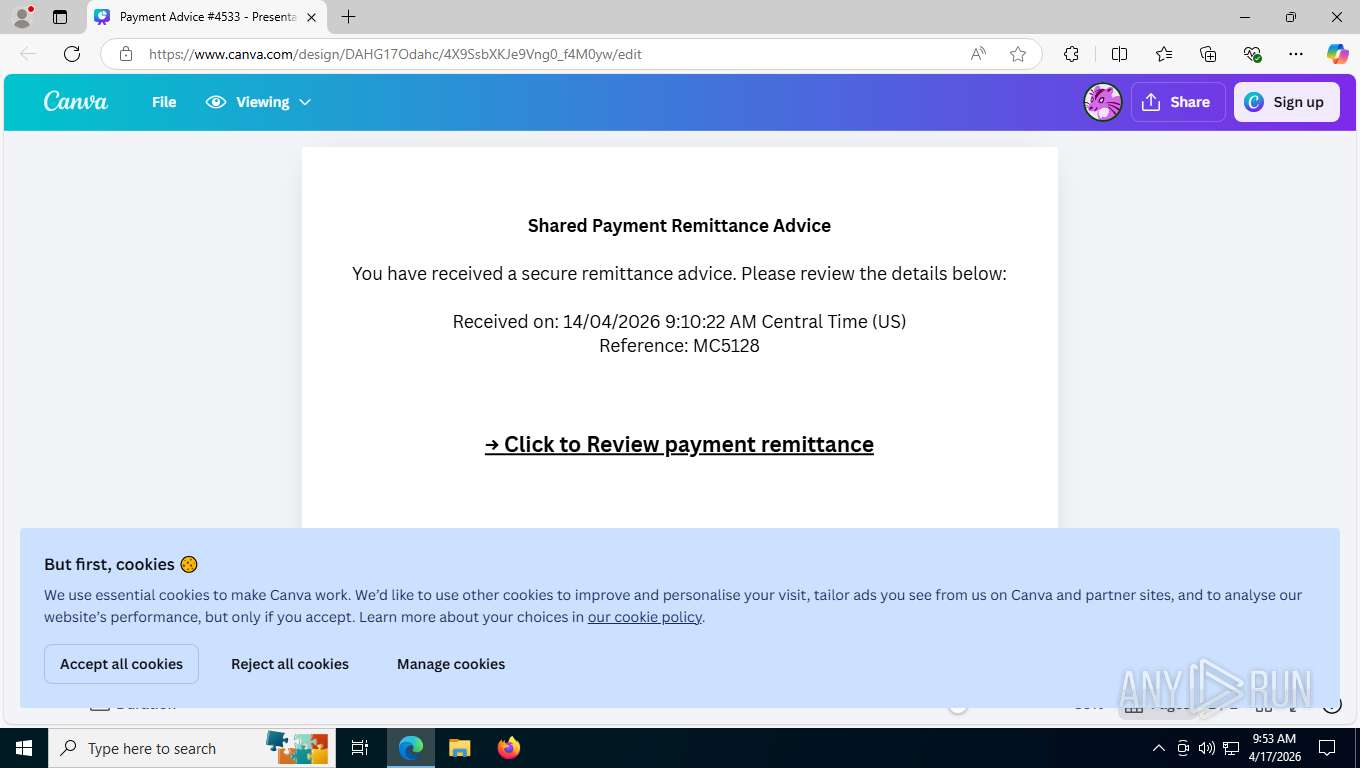Click the taskbar search box

click(x=191, y=748)
